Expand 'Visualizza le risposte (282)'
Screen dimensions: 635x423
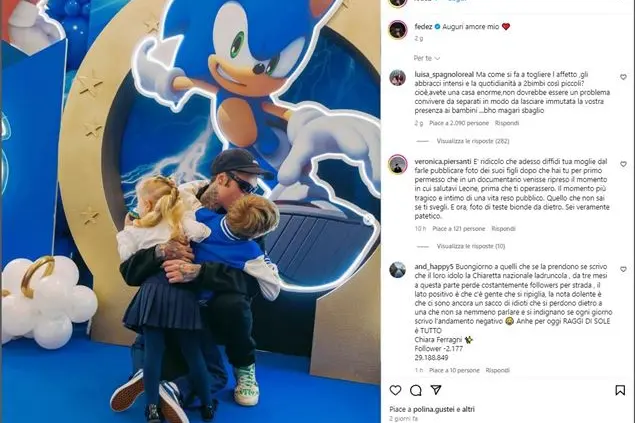click(x=473, y=141)
